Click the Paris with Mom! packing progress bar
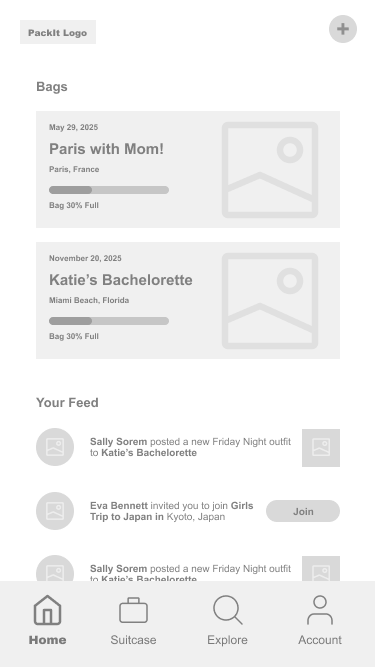 (109, 190)
